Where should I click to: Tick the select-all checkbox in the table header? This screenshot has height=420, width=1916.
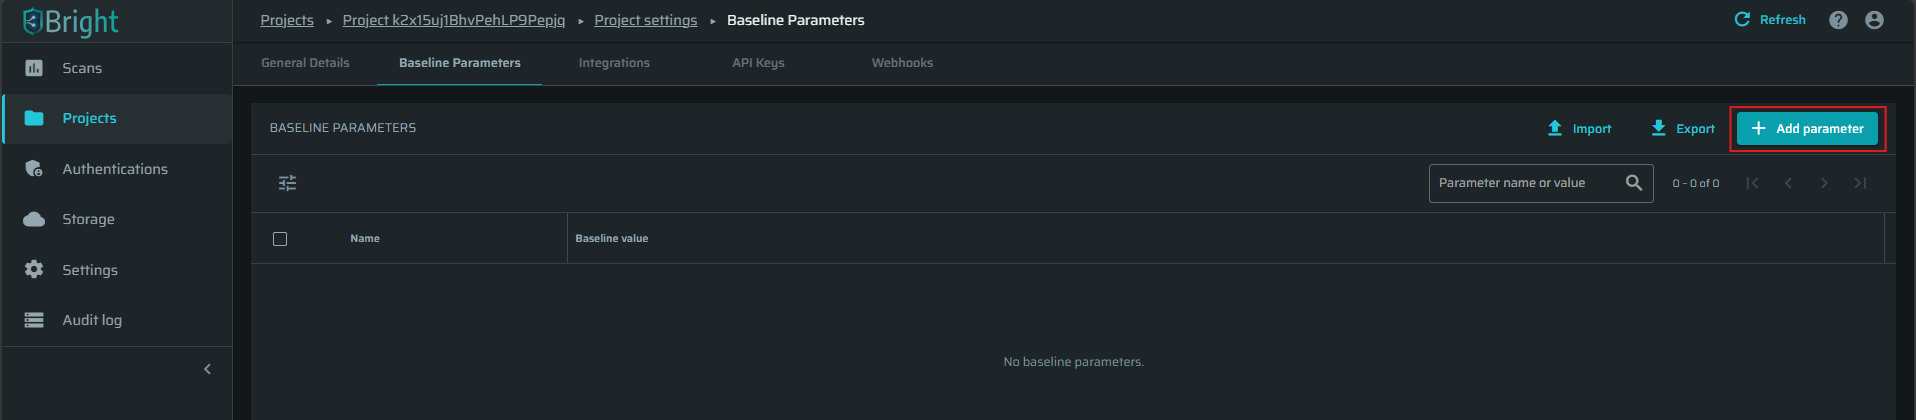pyautogui.click(x=280, y=239)
